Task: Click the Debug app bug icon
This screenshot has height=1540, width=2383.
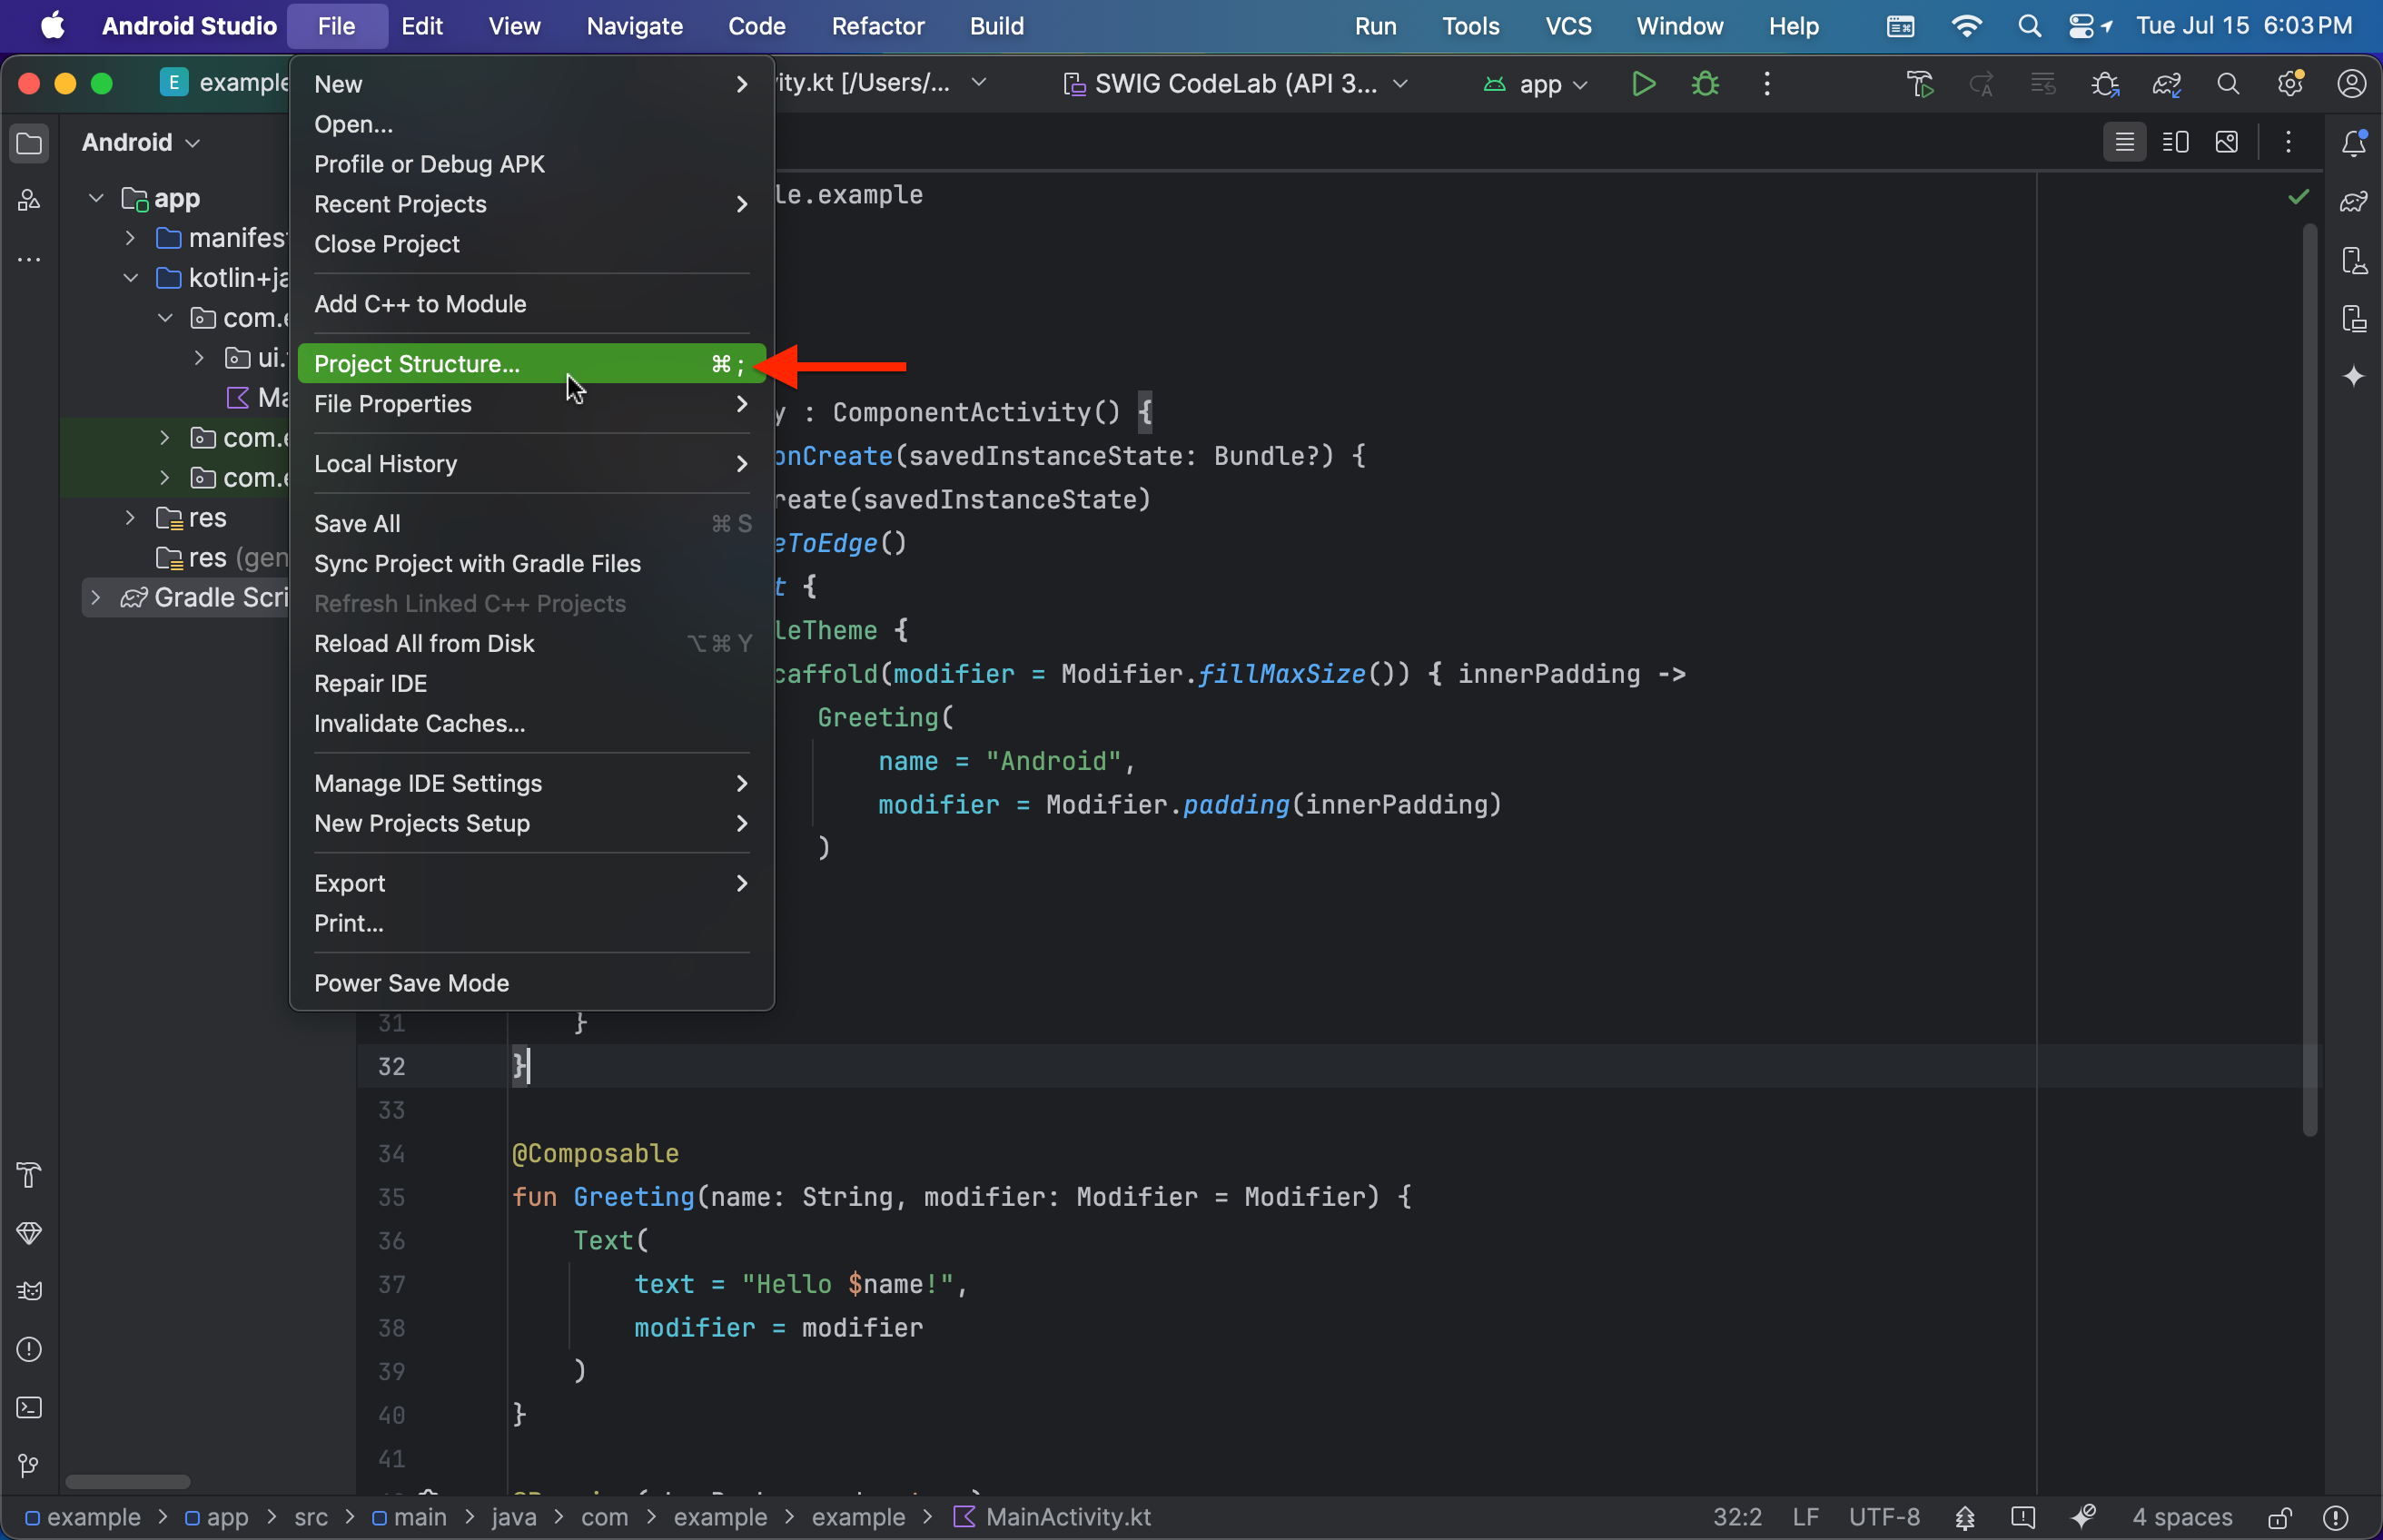Action: (x=1704, y=84)
